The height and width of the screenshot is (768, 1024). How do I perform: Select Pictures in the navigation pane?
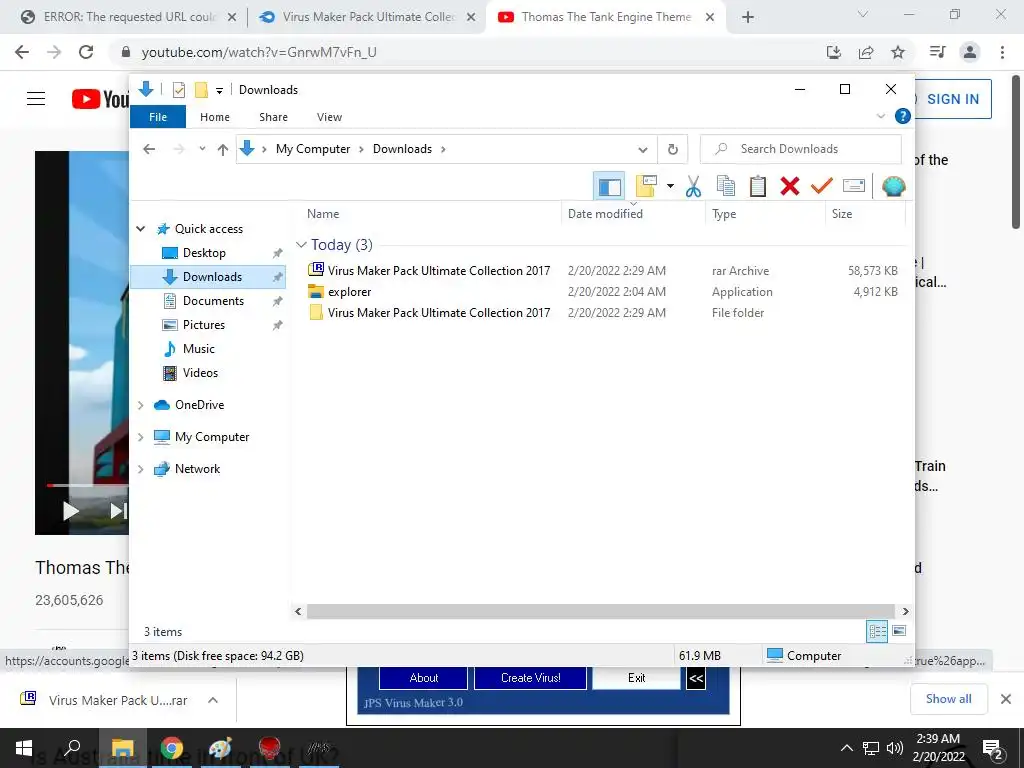(203, 325)
